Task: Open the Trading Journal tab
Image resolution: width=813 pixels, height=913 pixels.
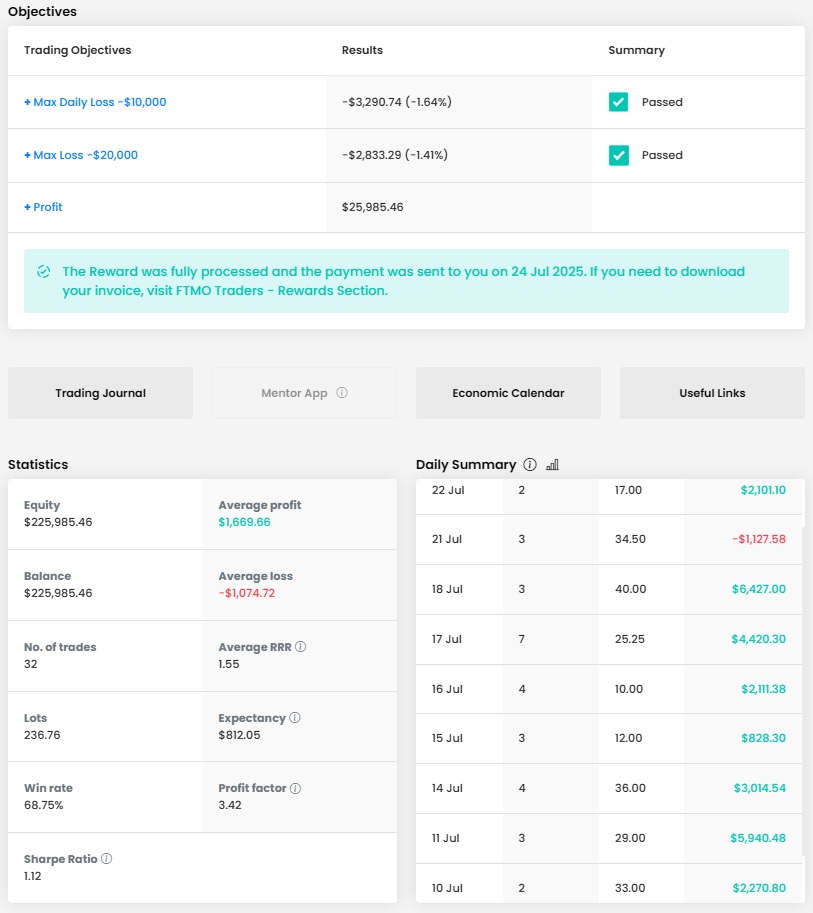Action: (100, 393)
